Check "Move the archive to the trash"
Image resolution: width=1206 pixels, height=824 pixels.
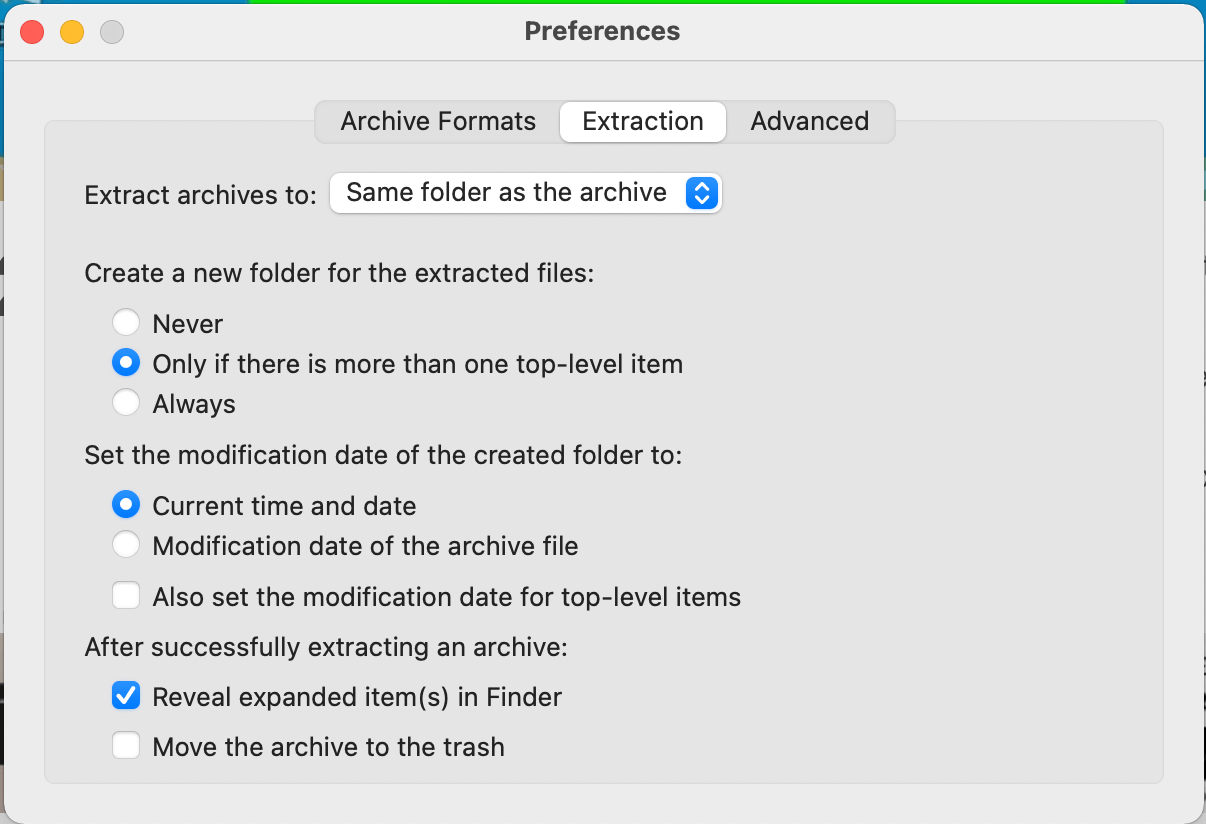126,746
